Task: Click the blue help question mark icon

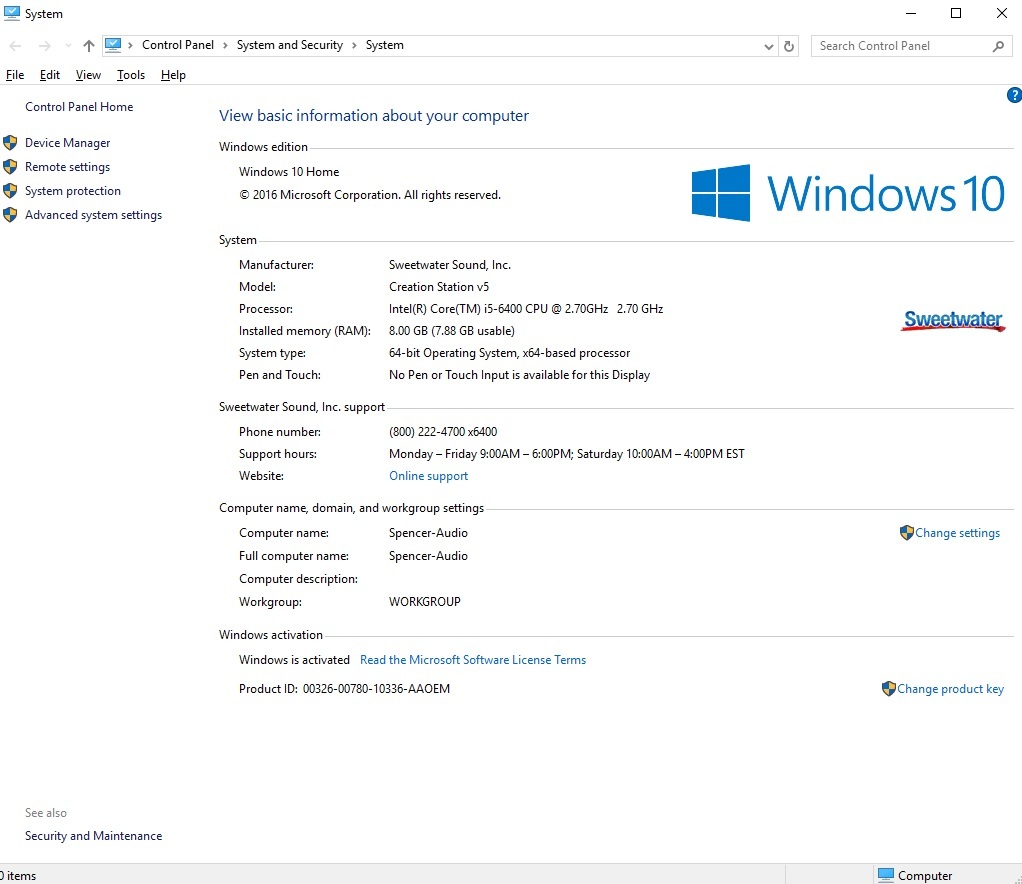Action: coord(1014,95)
